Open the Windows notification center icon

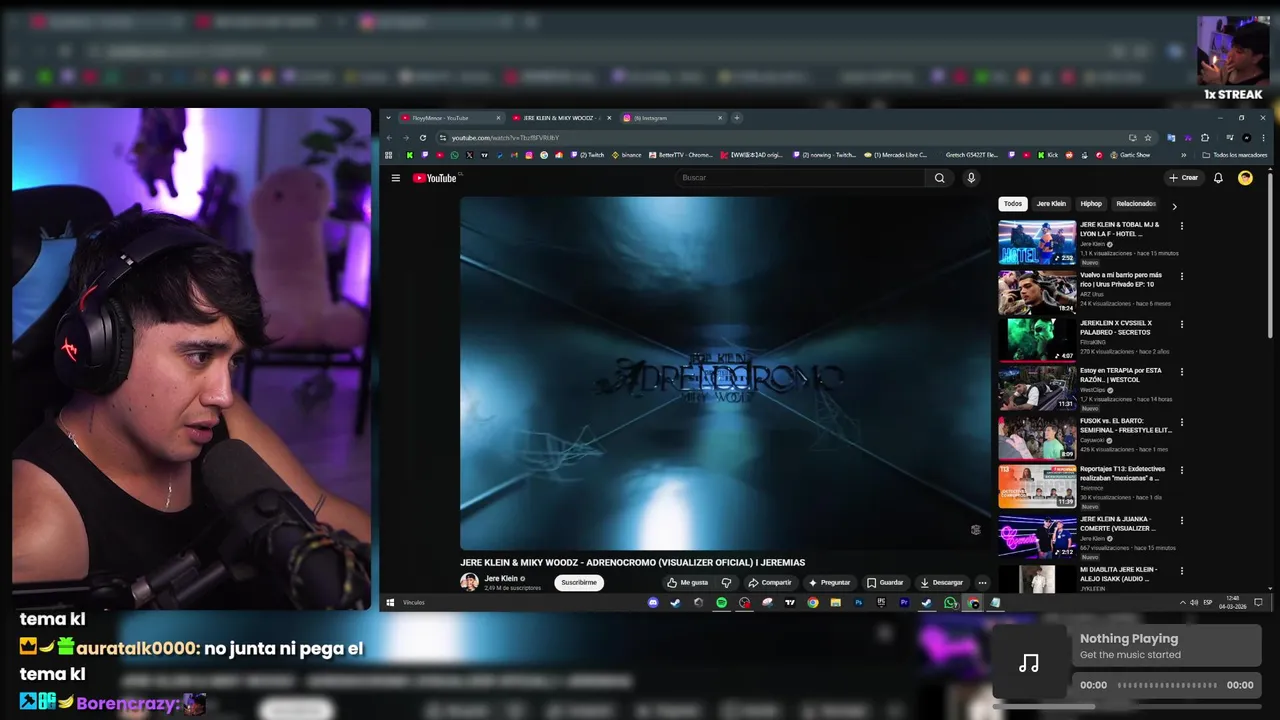coord(1258,602)
